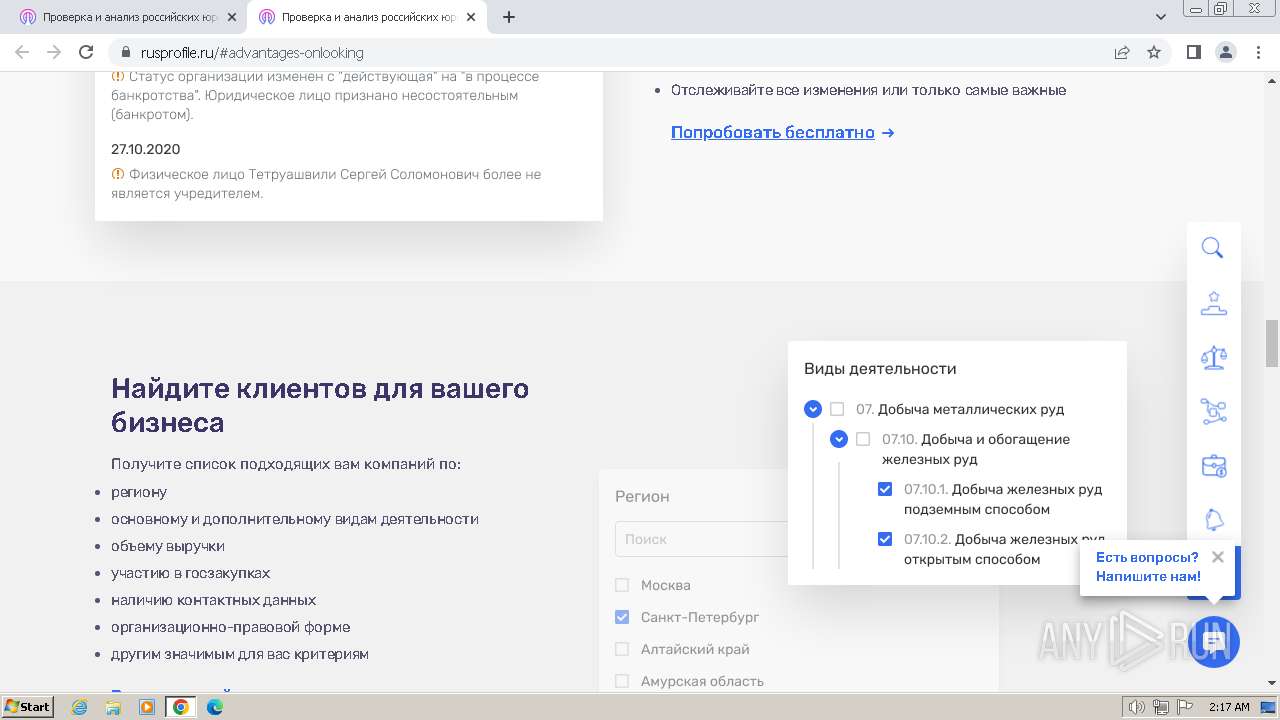
Task: Close the second active rusprofile tab
Action: tap(470, 17)
